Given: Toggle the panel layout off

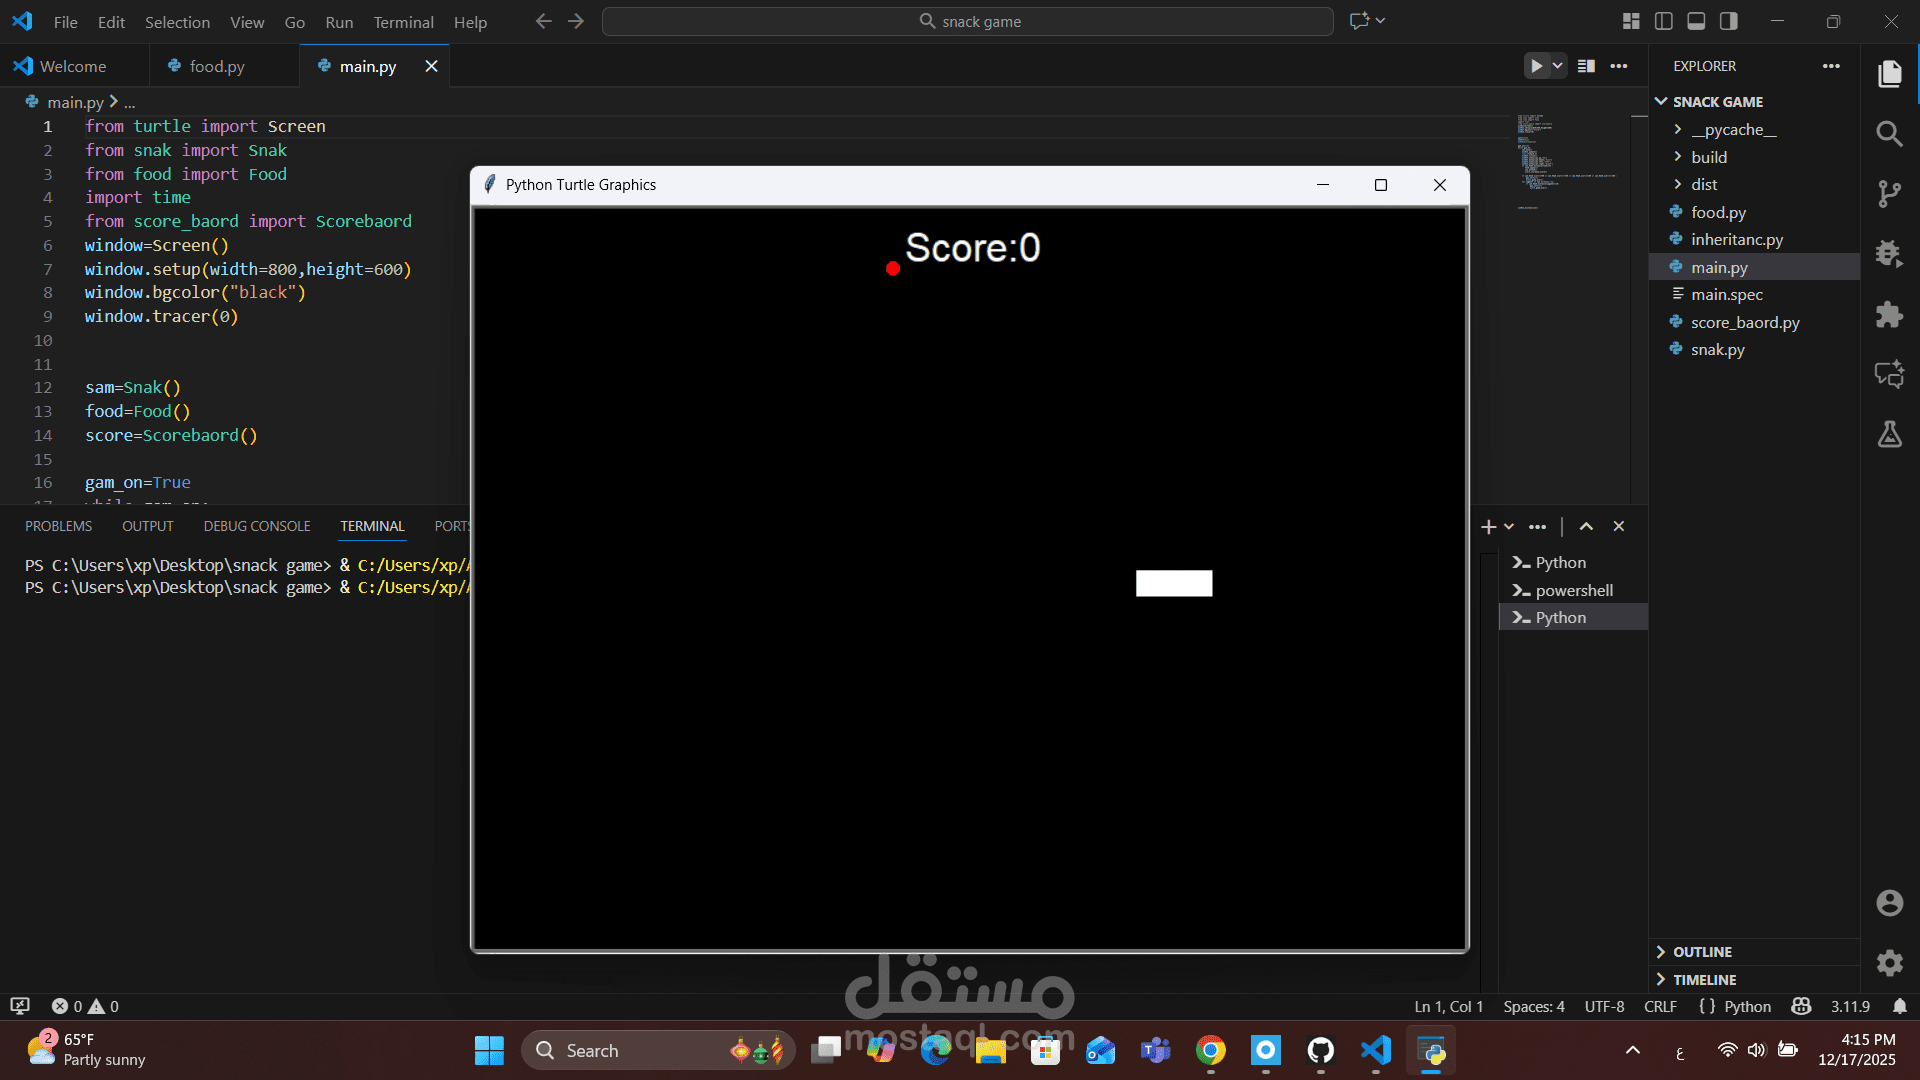Looking at the screenshot, I should point(1696,20).
